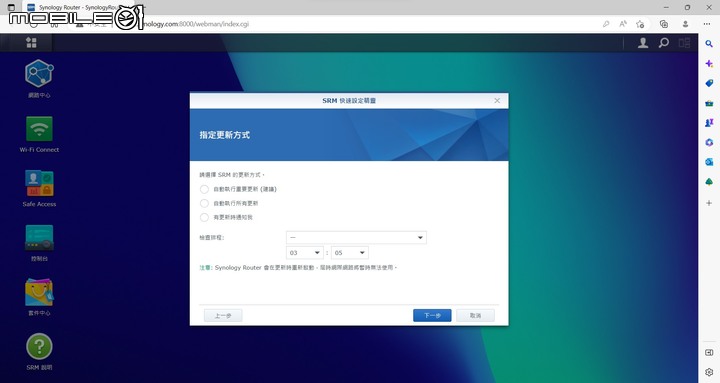Open Edge Settings and more ellipsis menu
This screenshot has height=383, width=720.
pyautogui.click(x=707, y=24)
